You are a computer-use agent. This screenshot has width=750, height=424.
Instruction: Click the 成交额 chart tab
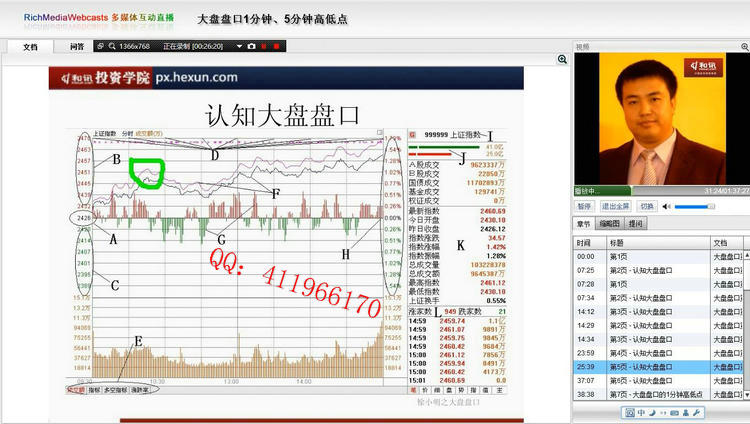[76, 390]
